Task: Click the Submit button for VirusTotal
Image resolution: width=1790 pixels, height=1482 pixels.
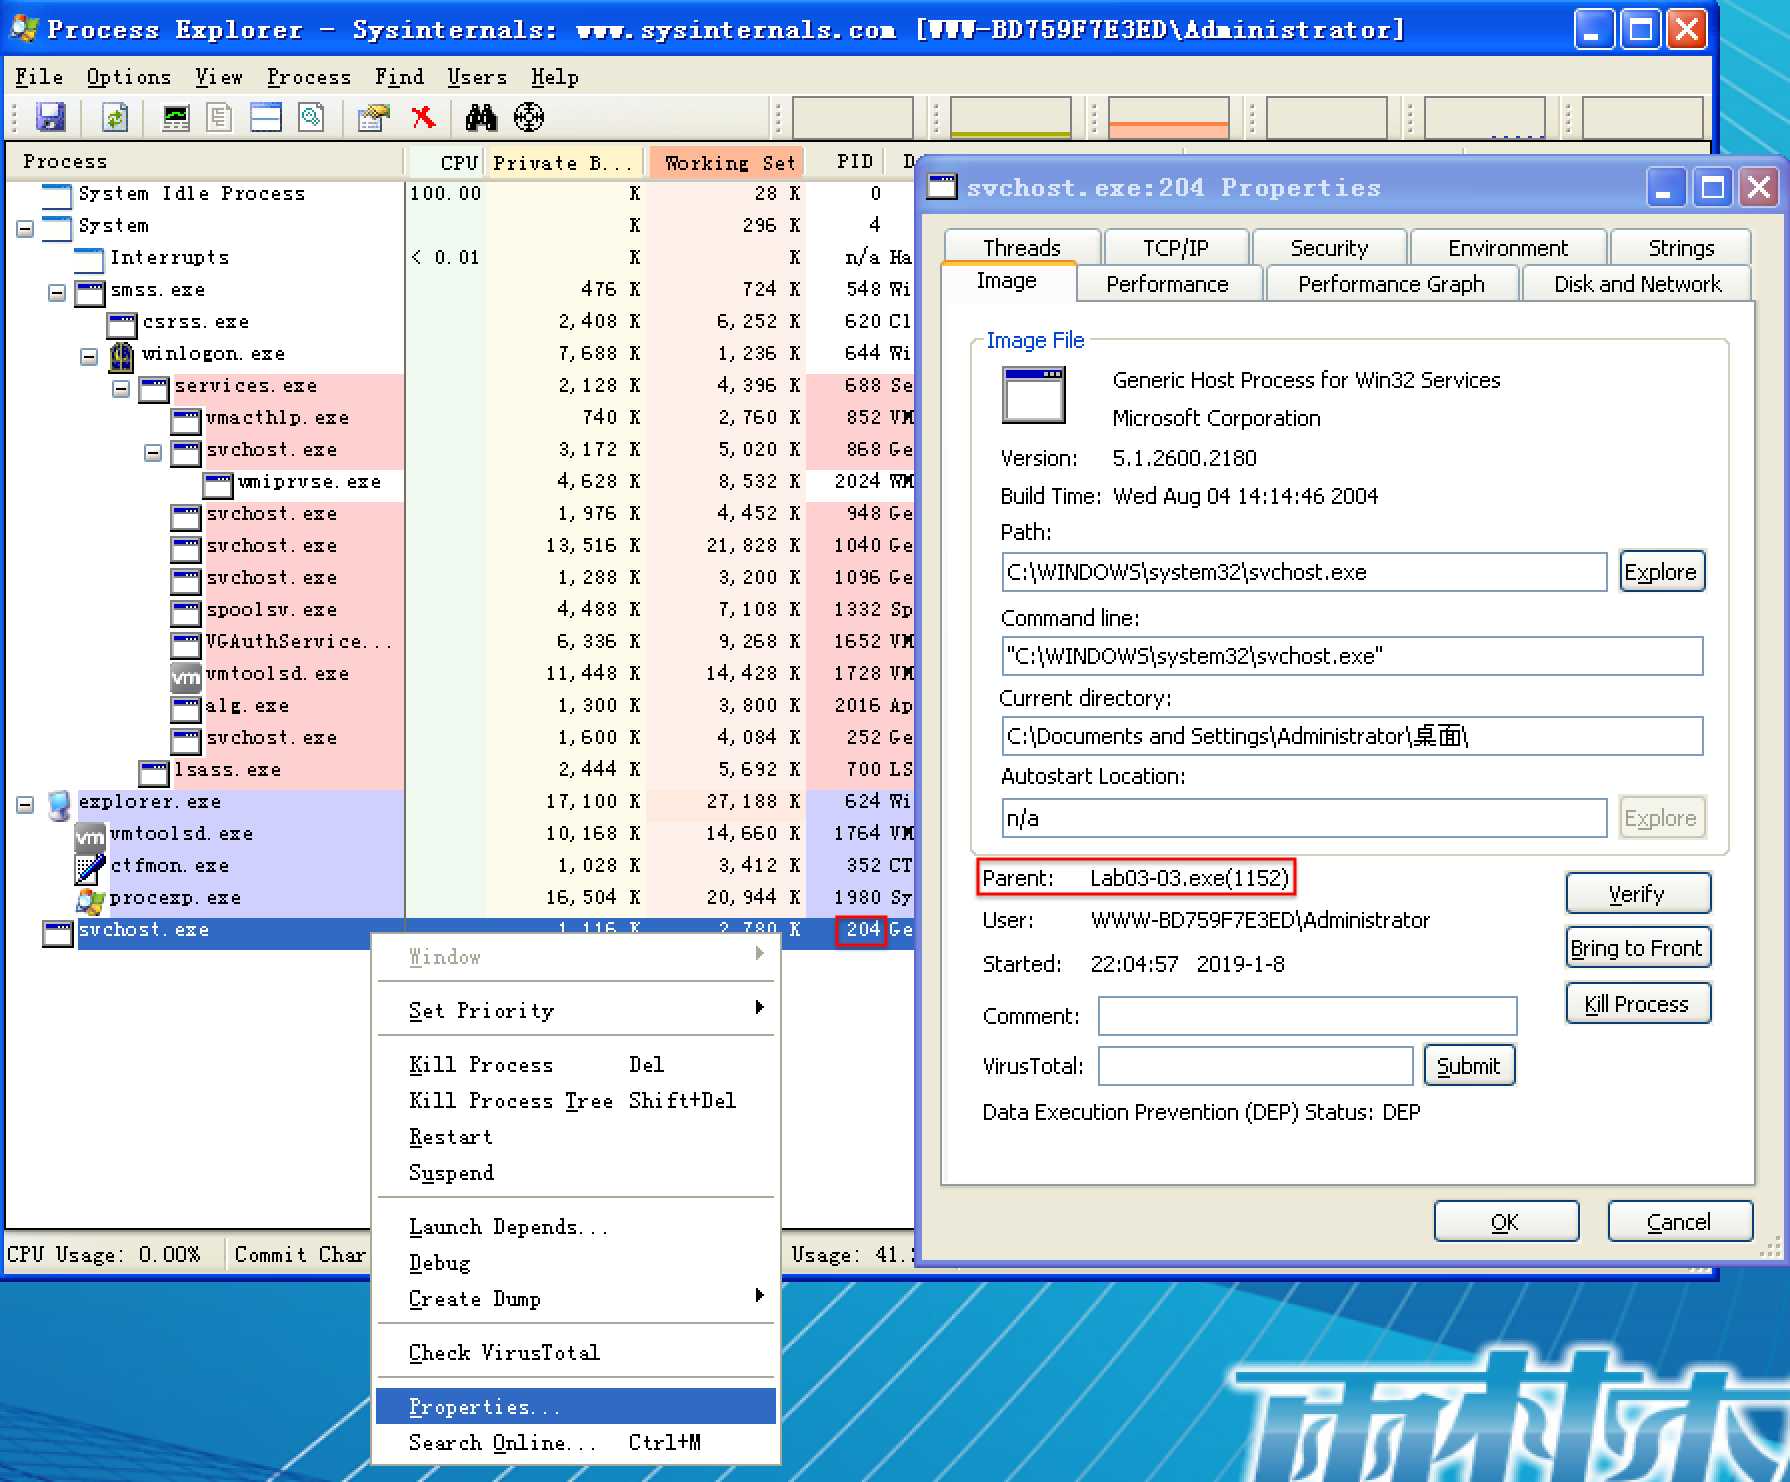Action: [x=1469, y=1065]
